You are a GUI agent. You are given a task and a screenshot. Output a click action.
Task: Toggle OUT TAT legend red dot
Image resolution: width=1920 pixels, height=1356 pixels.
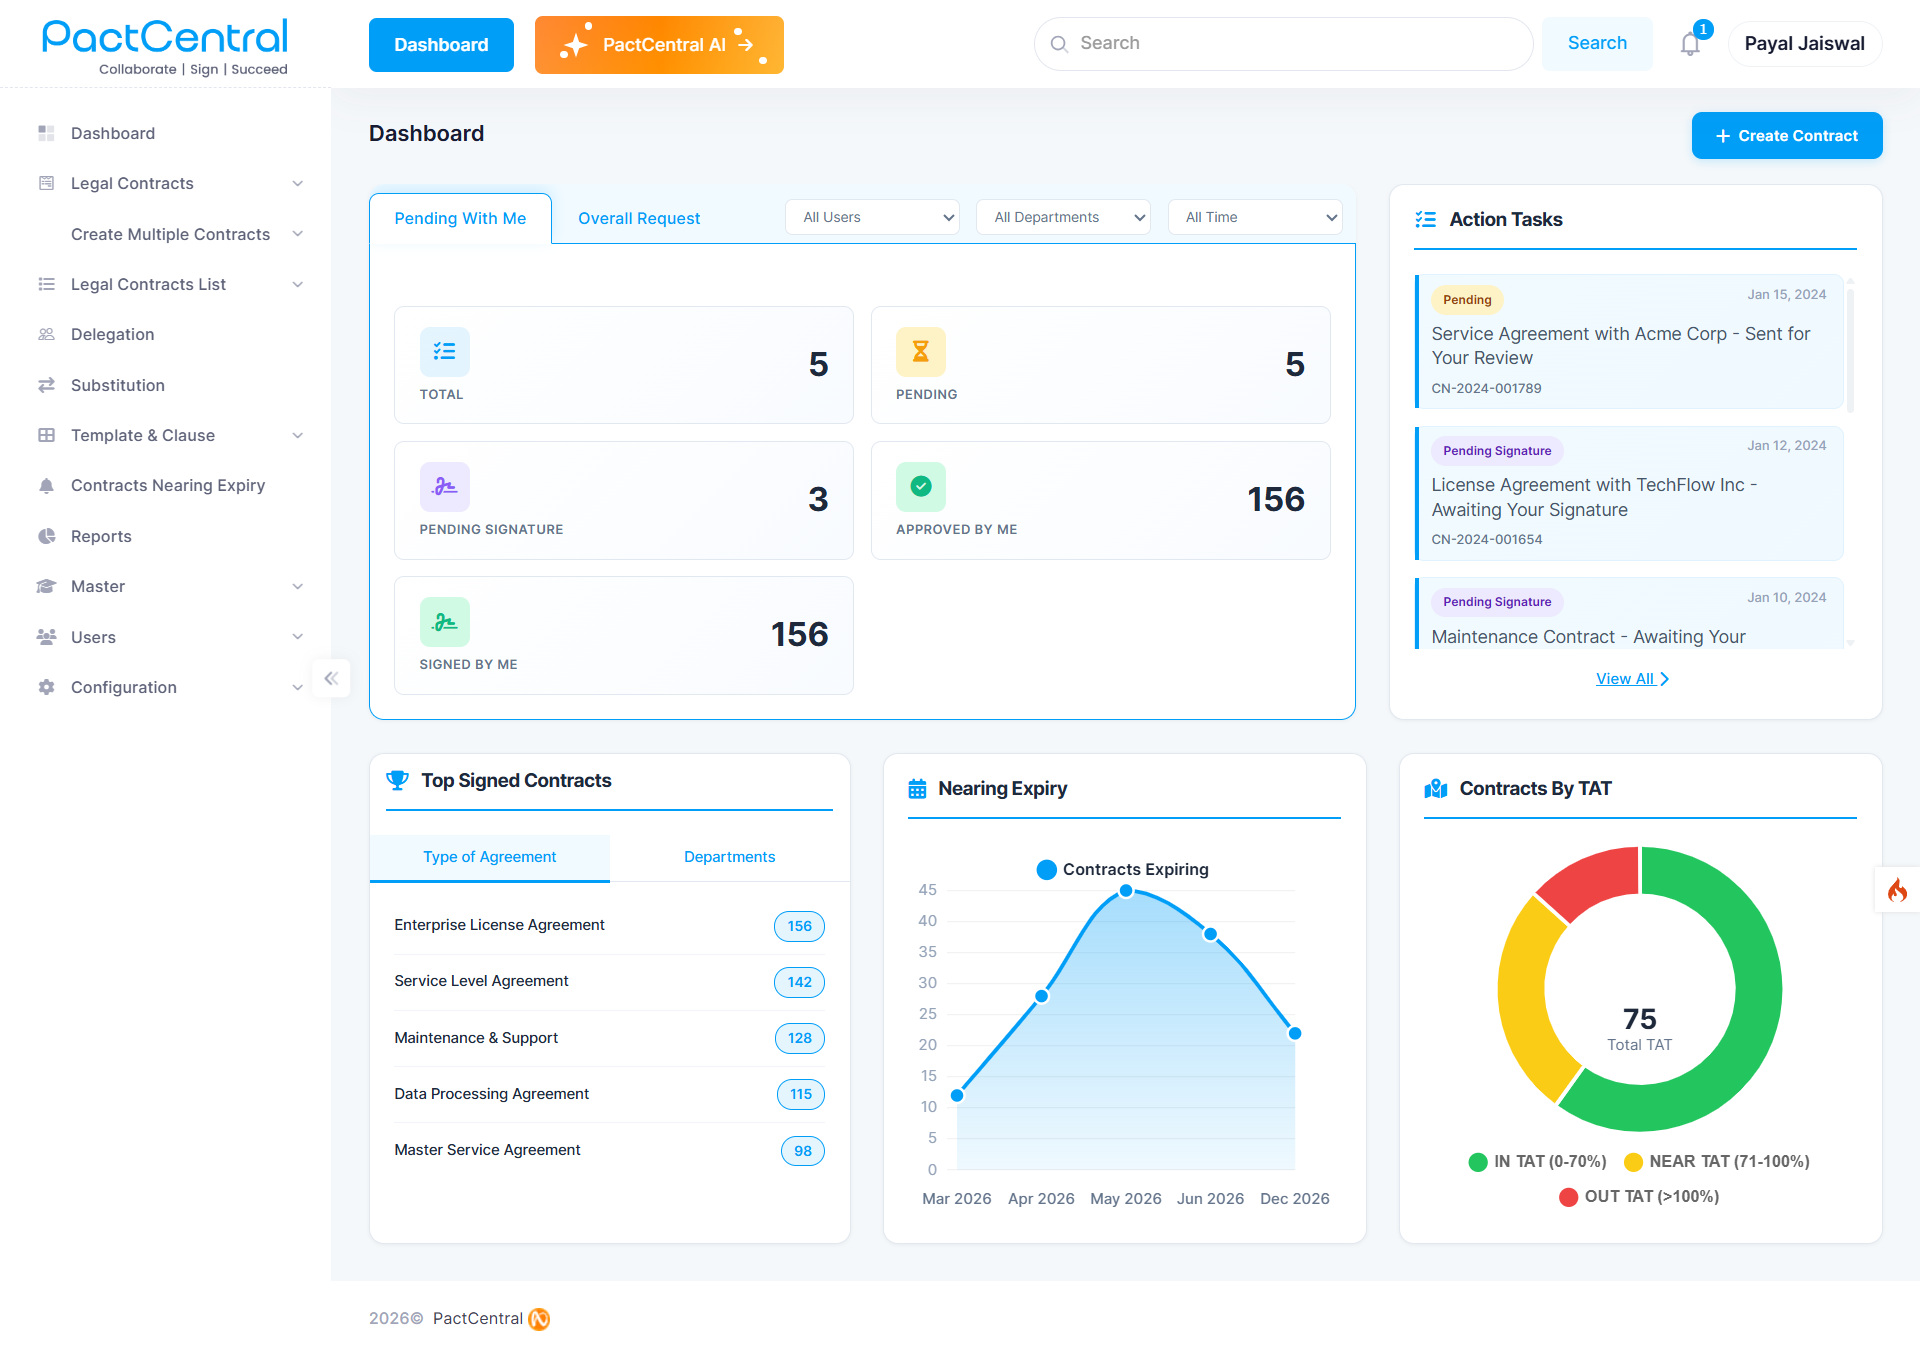coord(1568,1196)
